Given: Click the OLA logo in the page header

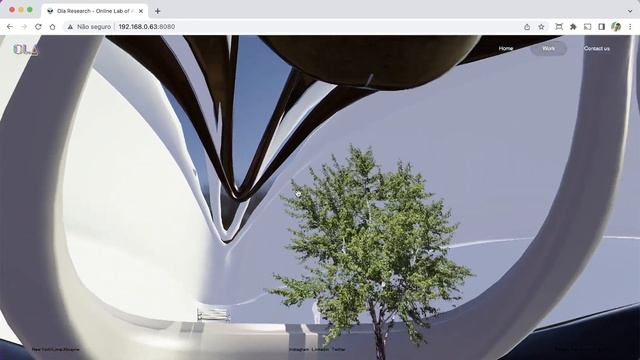Looking at the screenshot, I should click(x=26, y=49).
